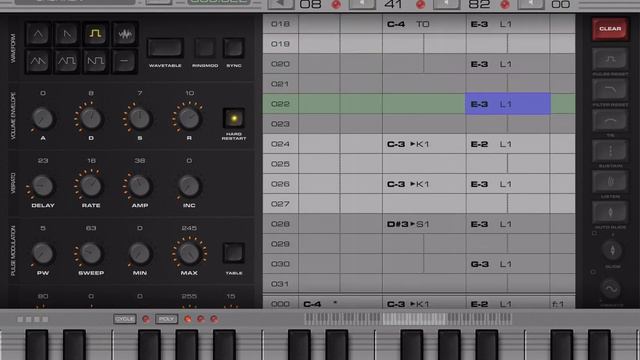Click the volume envelope Attack (A) knob
The image size is (640, 360).
pos(42,119)
